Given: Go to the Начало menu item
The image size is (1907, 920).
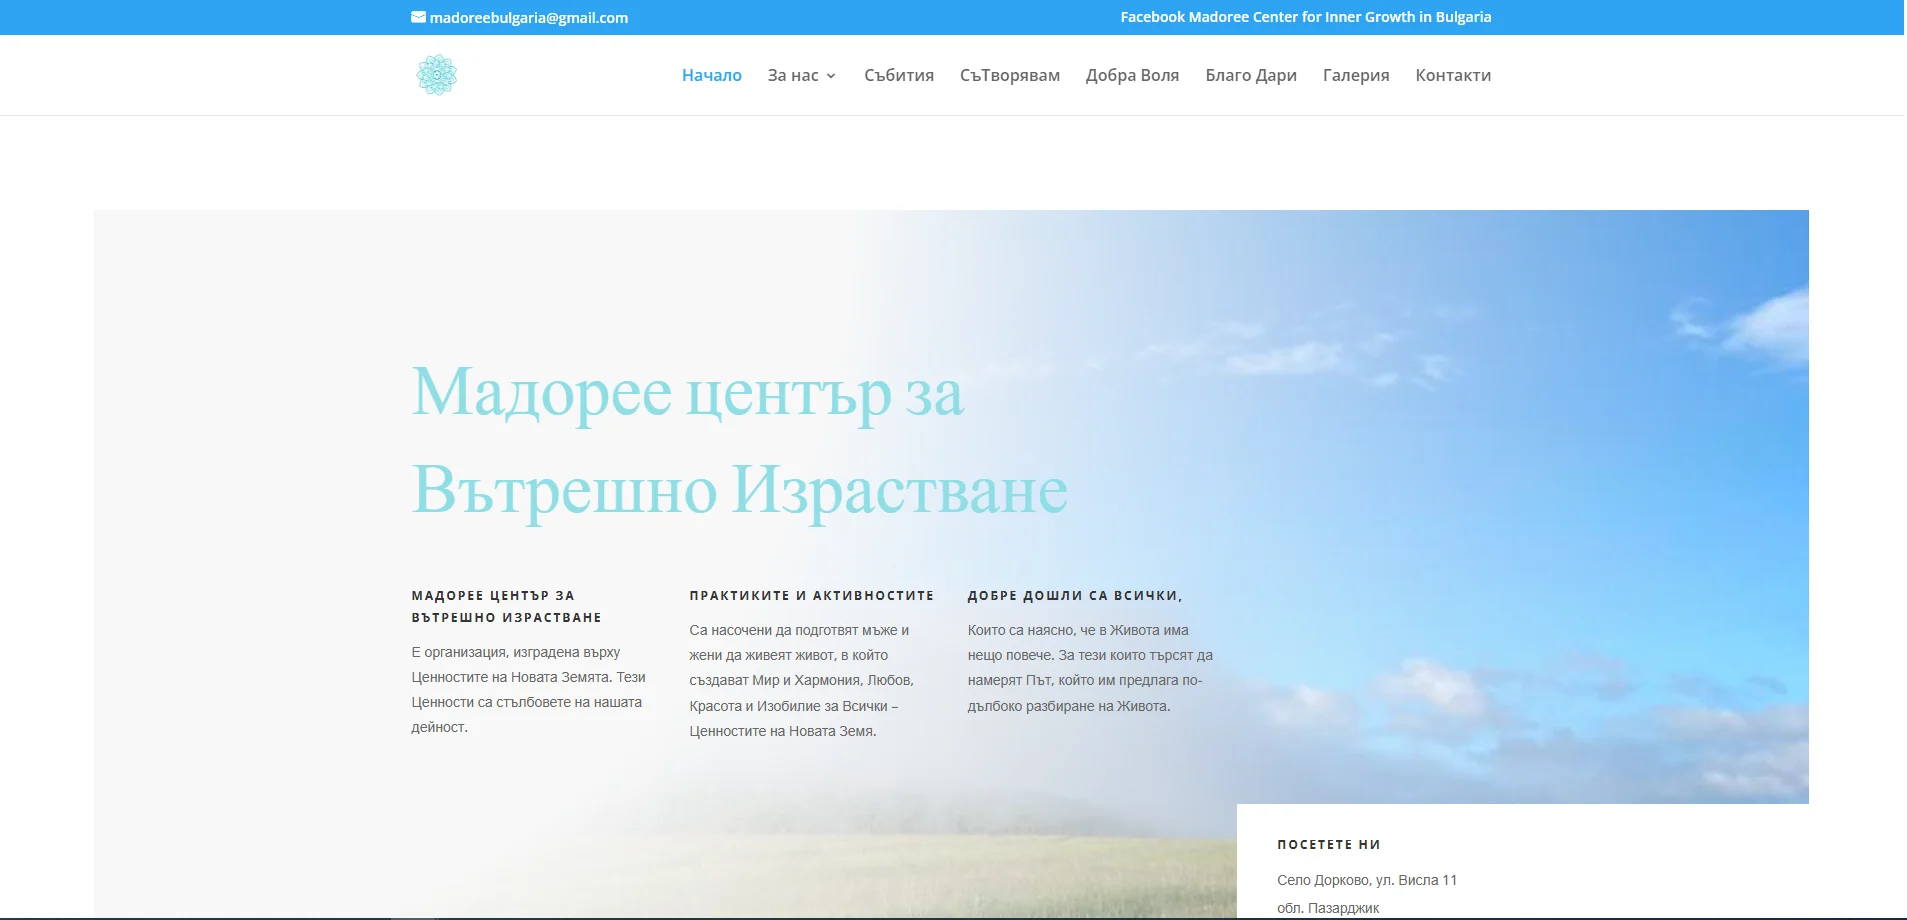Looking at the screenshot, I should point(712,75).
